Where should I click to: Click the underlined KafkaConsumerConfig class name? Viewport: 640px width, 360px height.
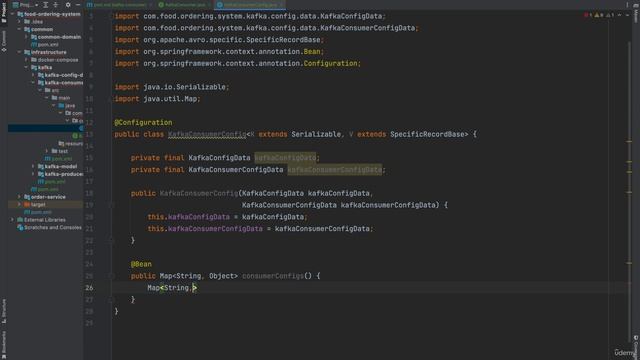[x=207, y=134]
